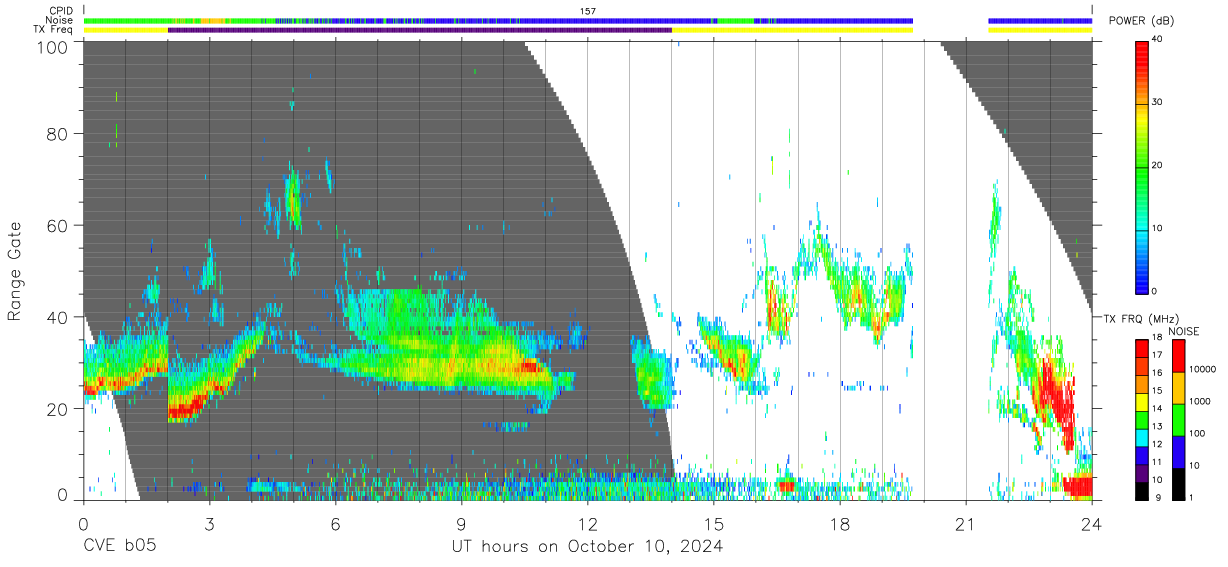Click y-axis tick label '80'

pos(58,134)
